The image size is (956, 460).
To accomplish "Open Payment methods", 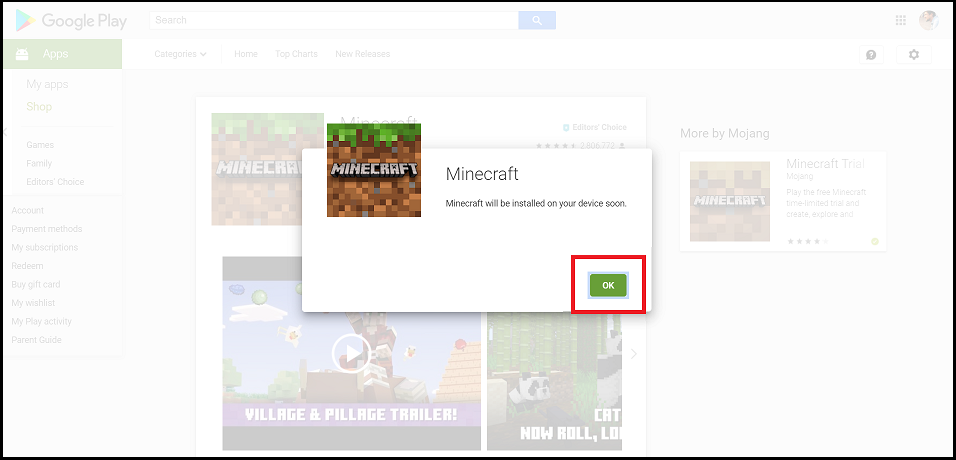I will click(x=46, y=229).
